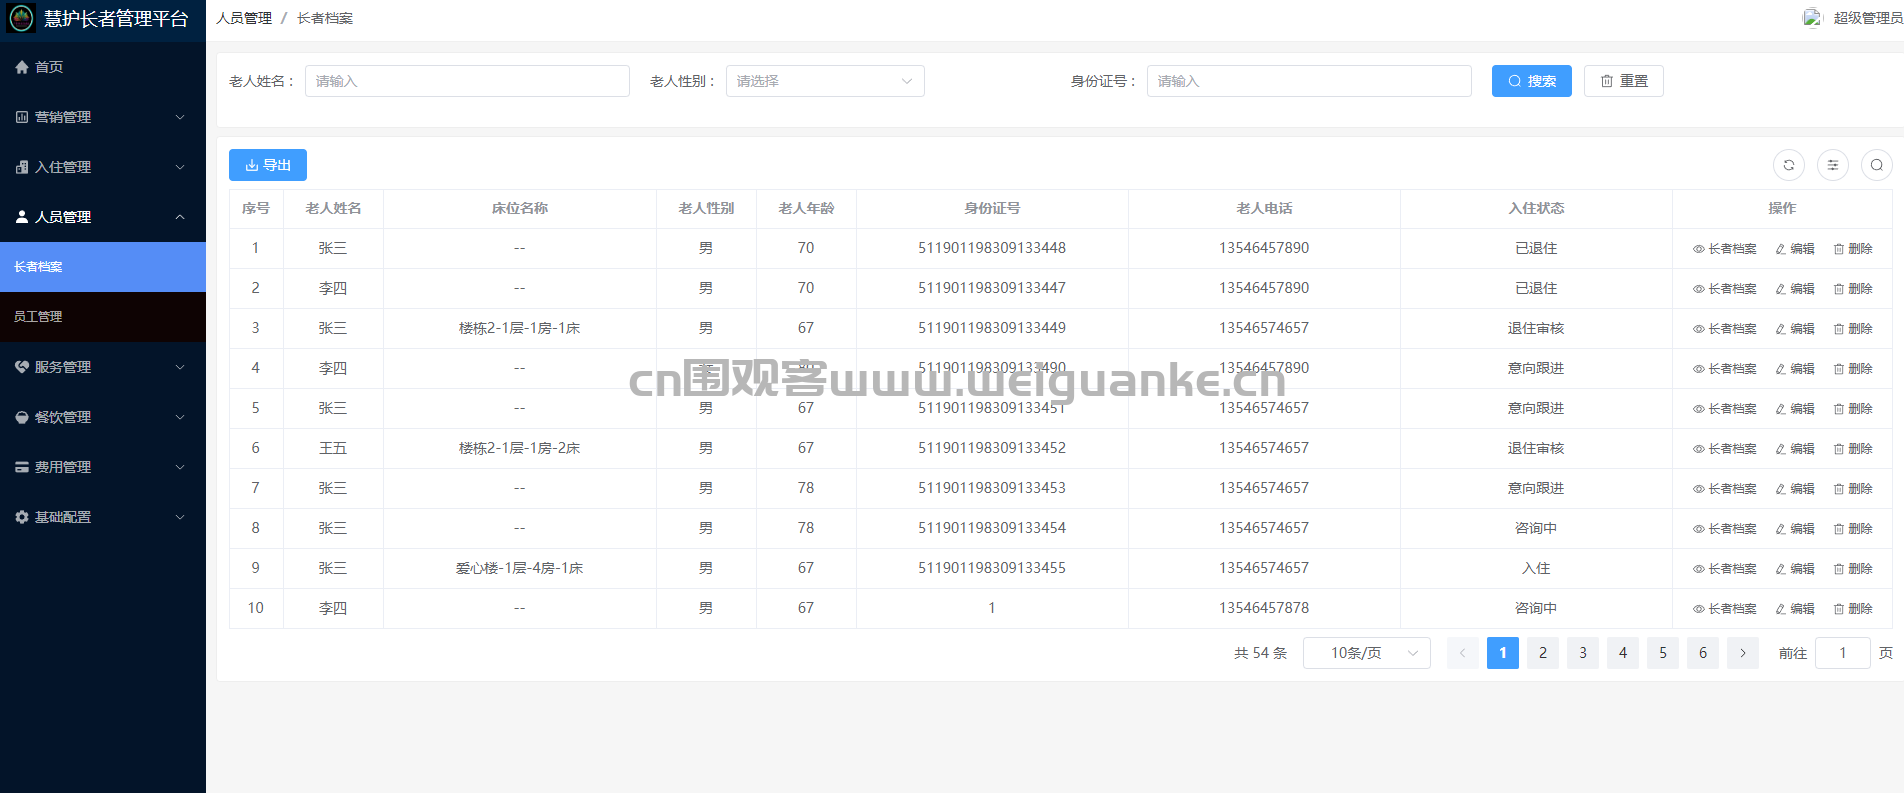Toggle the search panel magnifier icon

coord(1877,165)
